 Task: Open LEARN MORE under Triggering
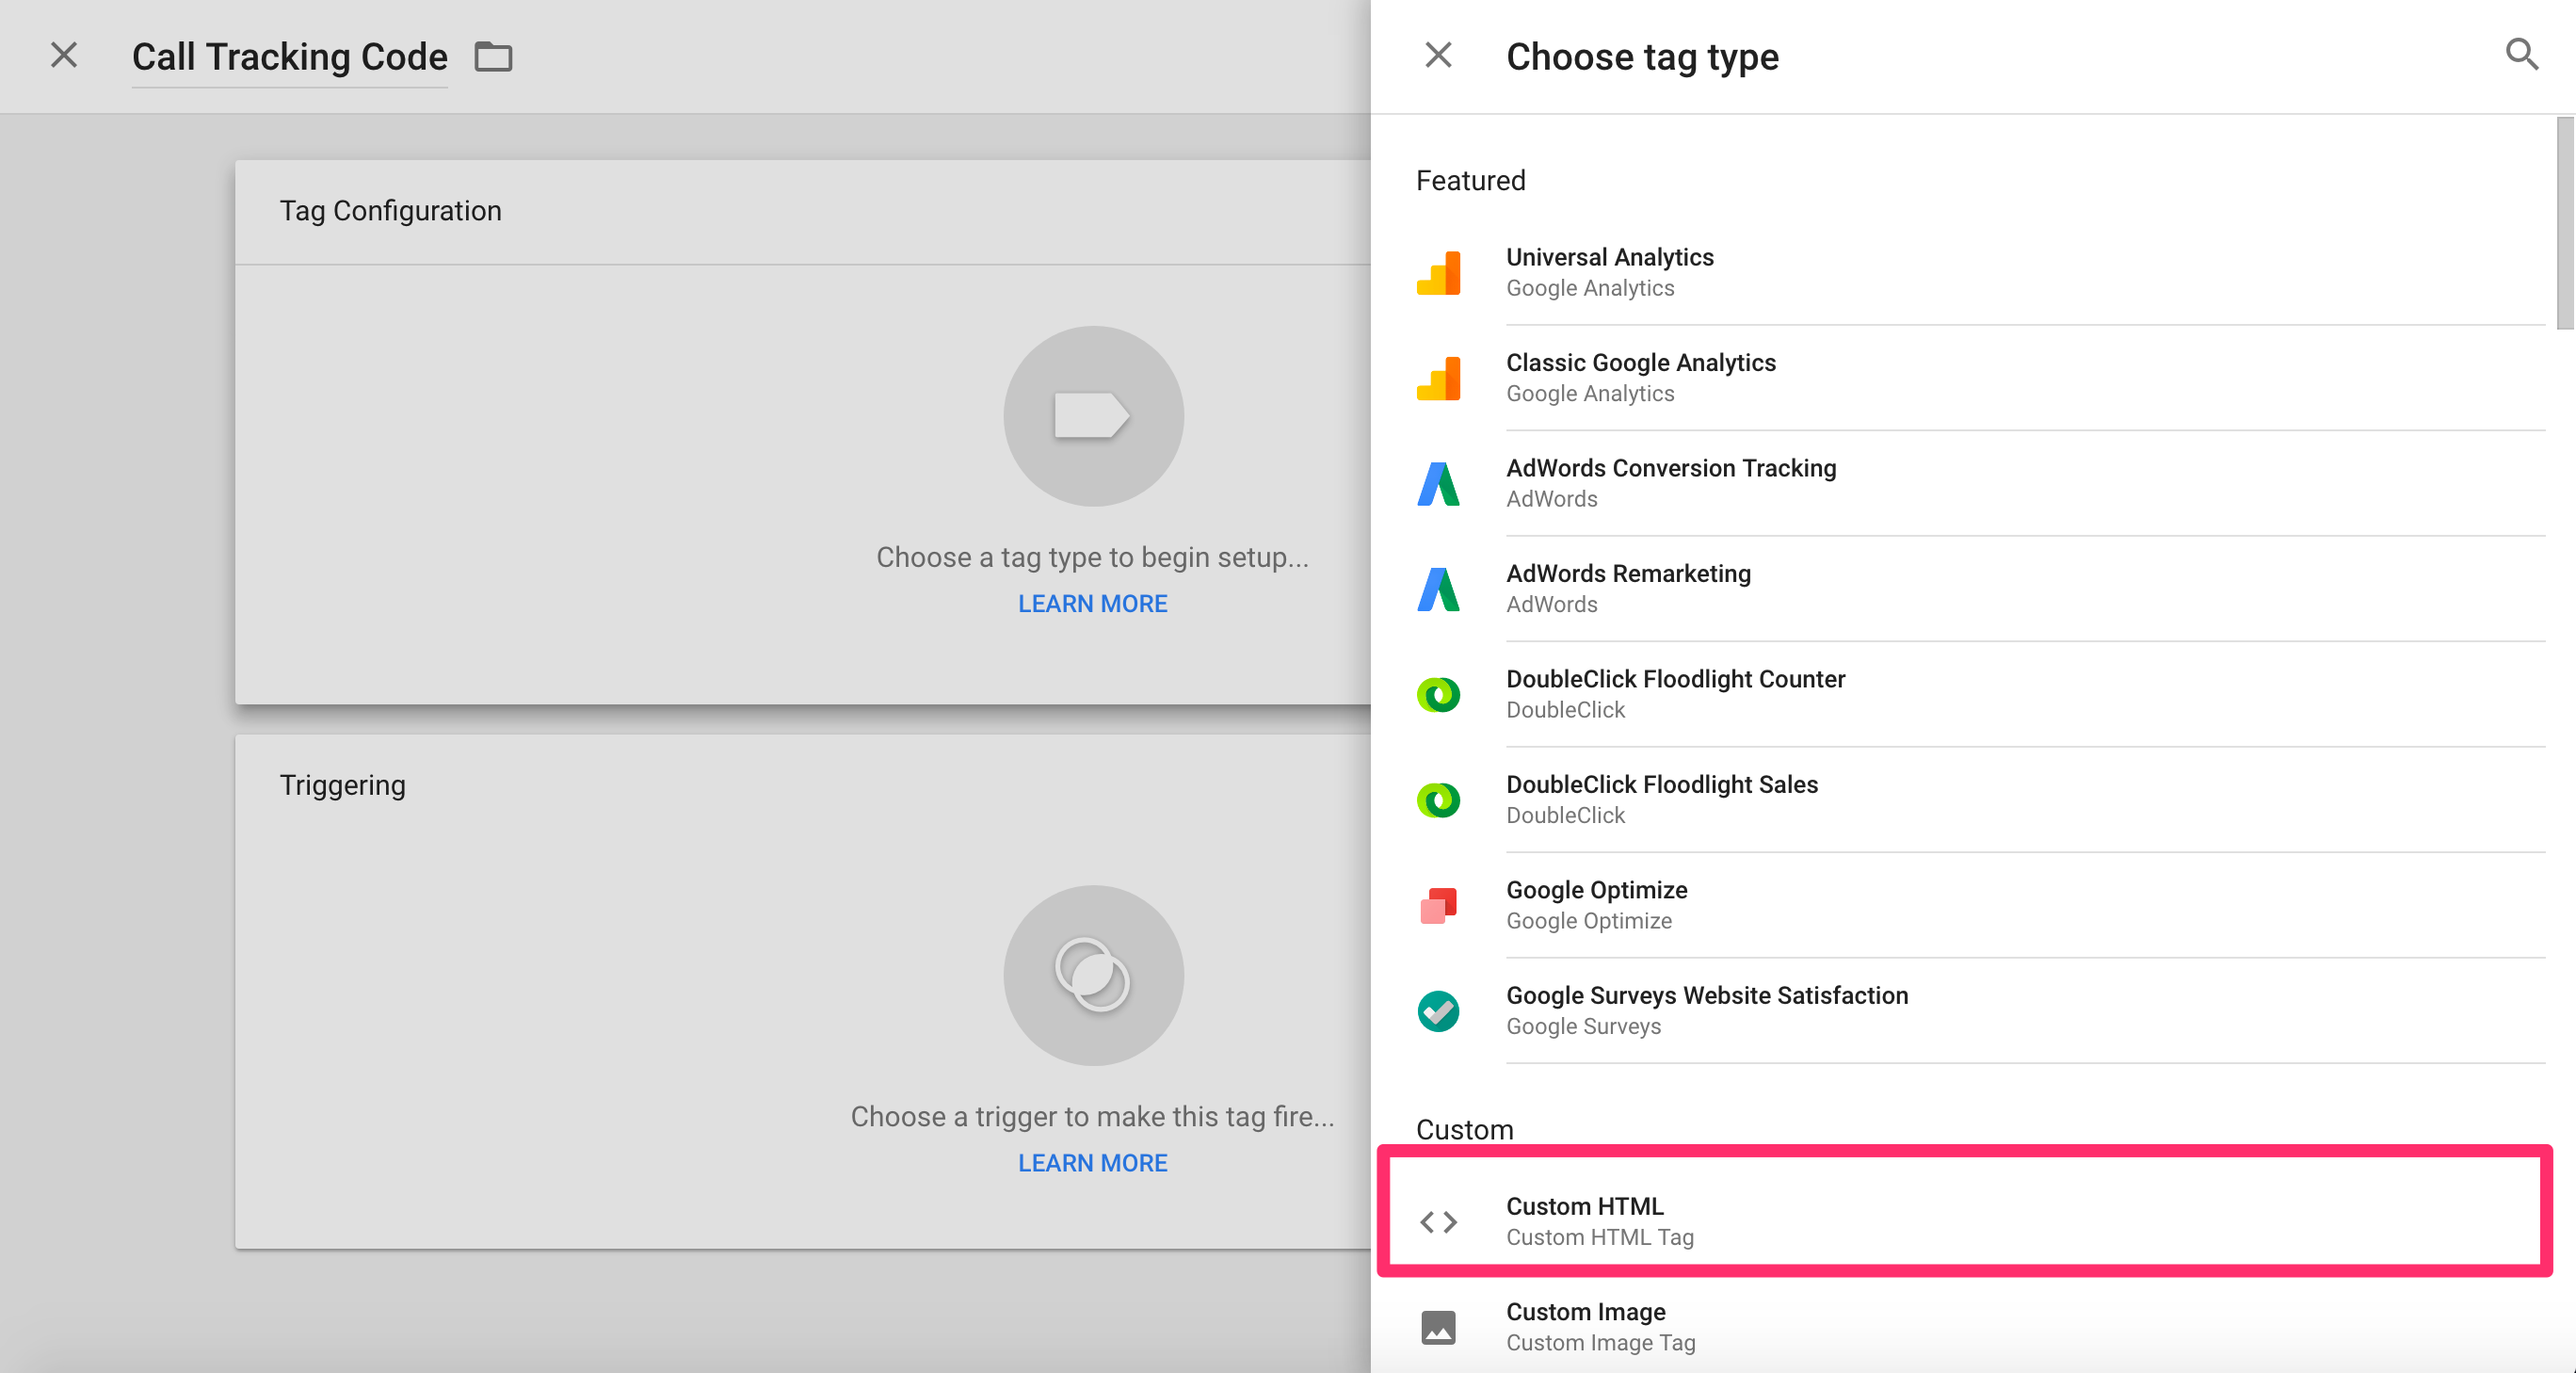1092,1163
